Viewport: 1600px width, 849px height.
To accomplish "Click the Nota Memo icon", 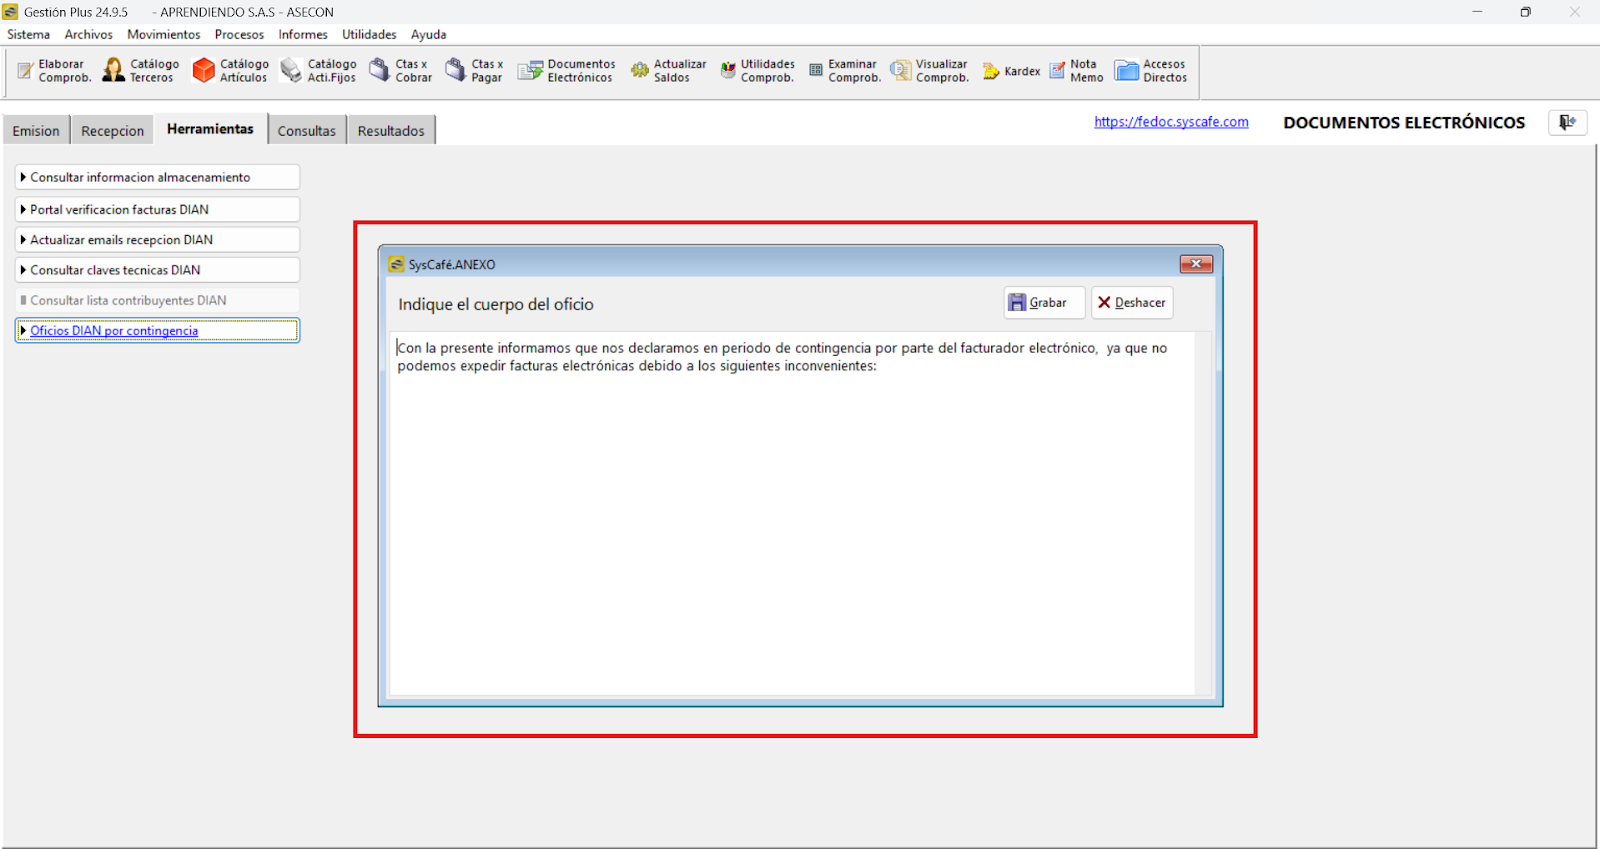I will click(x=1057, y=71).
